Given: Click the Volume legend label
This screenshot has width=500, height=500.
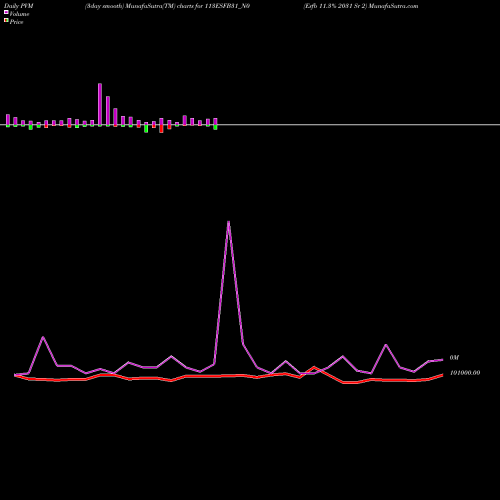Looking at the screenshot, I should click(x=19, y=14).
